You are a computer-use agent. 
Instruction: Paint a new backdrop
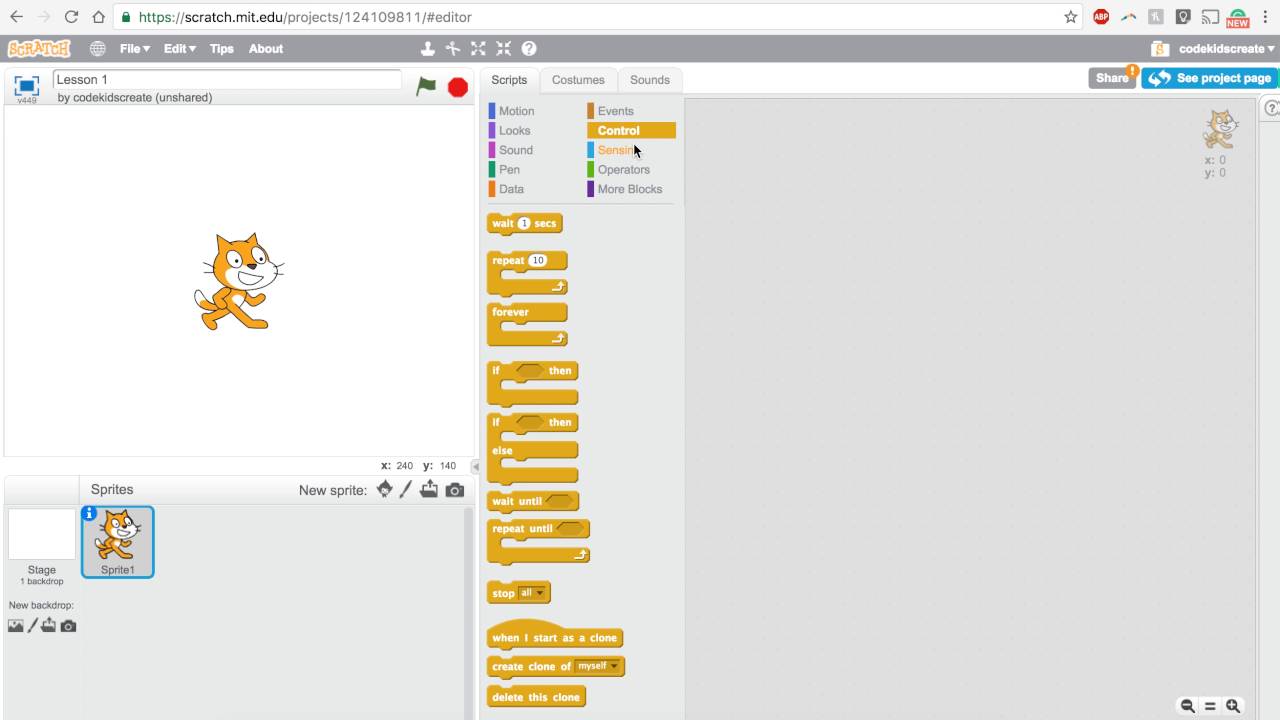32,626
